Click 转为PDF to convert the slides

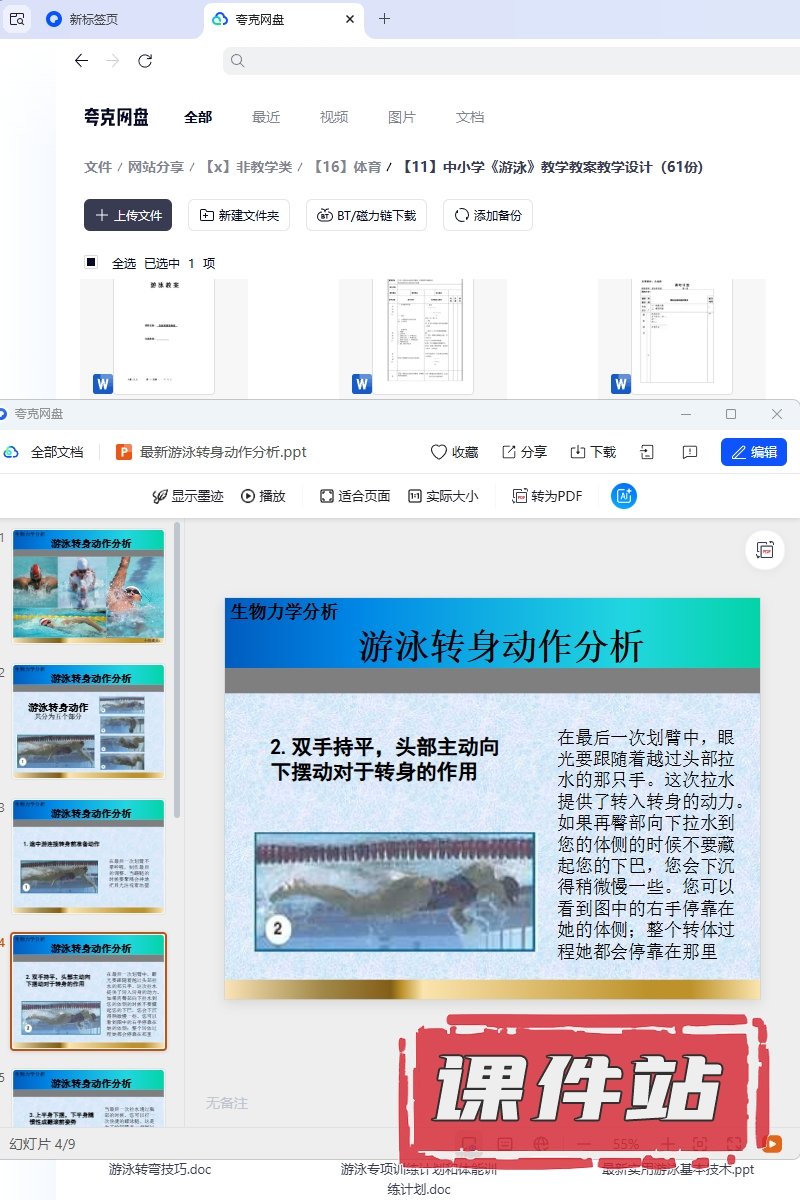(x=546, y=496)
